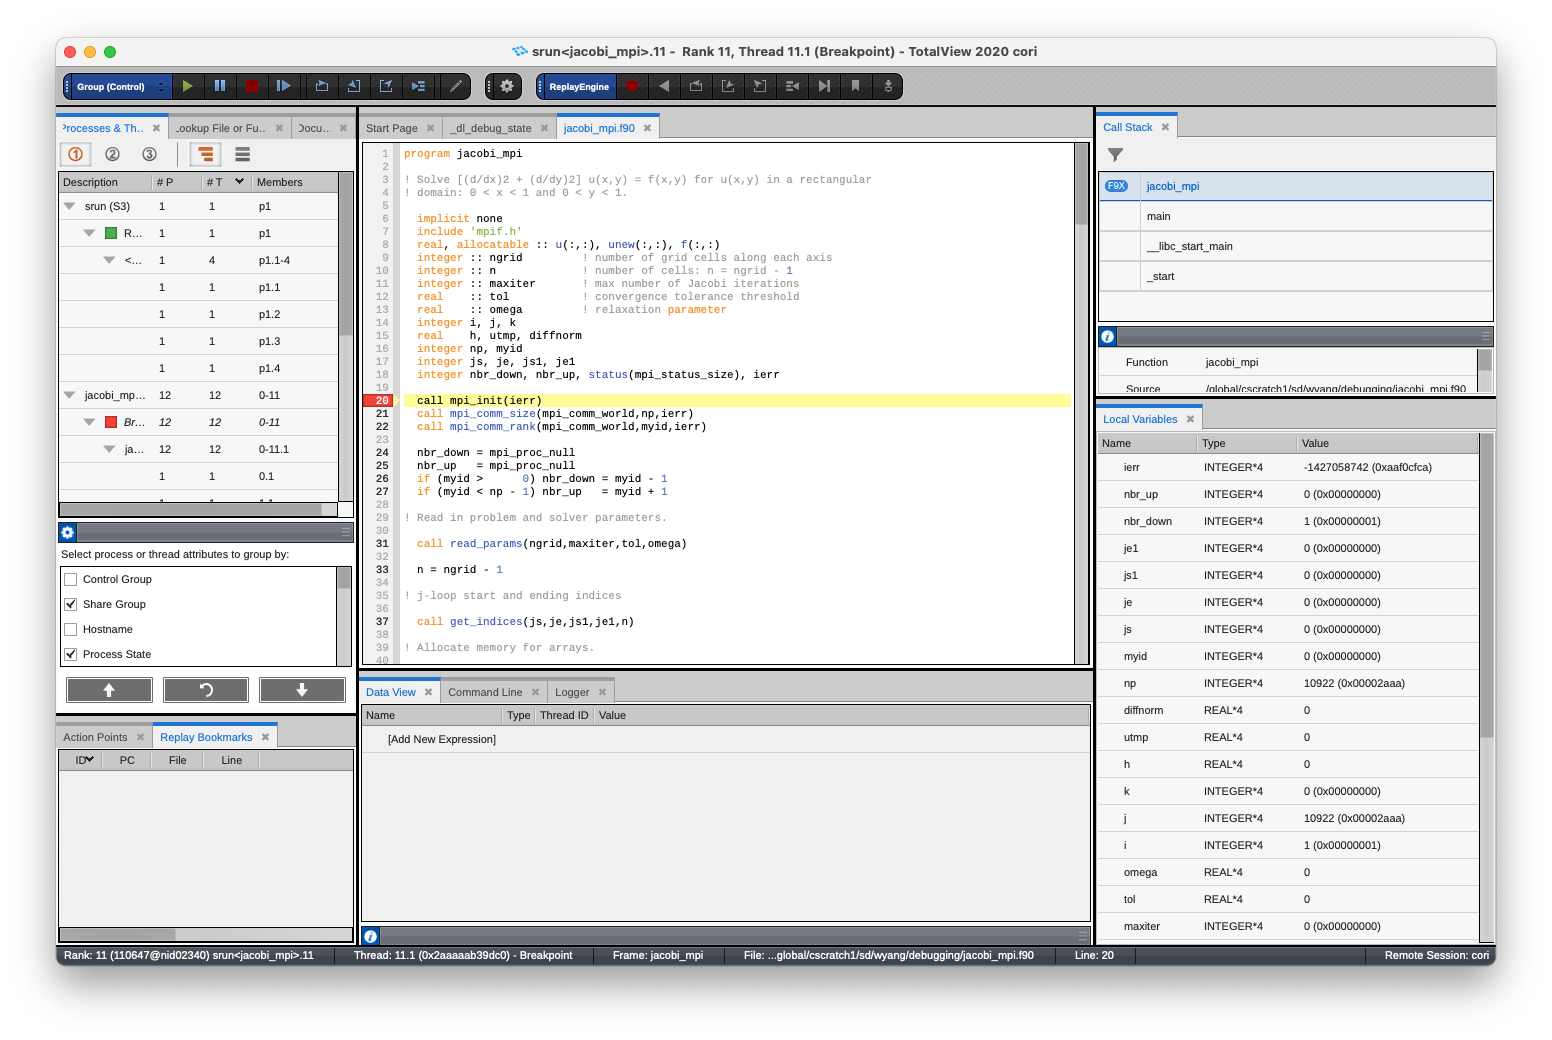Switch to flat list view icon
1552x1040 pixels.
click(242, 154)
